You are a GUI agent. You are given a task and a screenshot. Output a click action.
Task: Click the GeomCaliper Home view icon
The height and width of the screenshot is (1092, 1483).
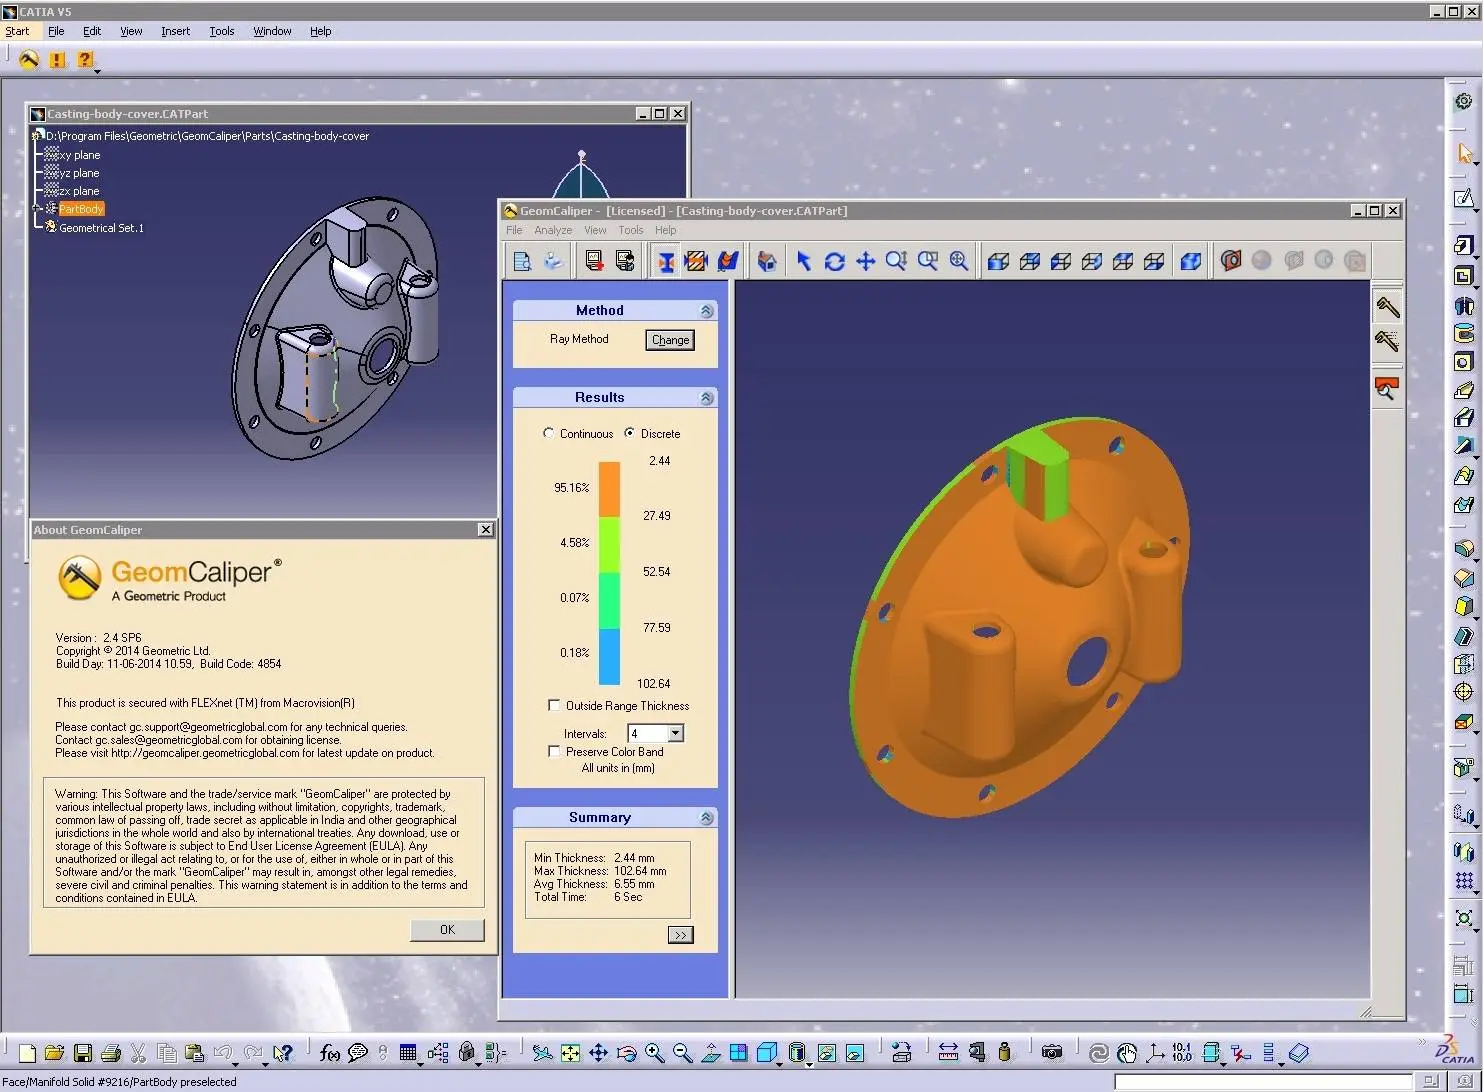pos(767,261)
